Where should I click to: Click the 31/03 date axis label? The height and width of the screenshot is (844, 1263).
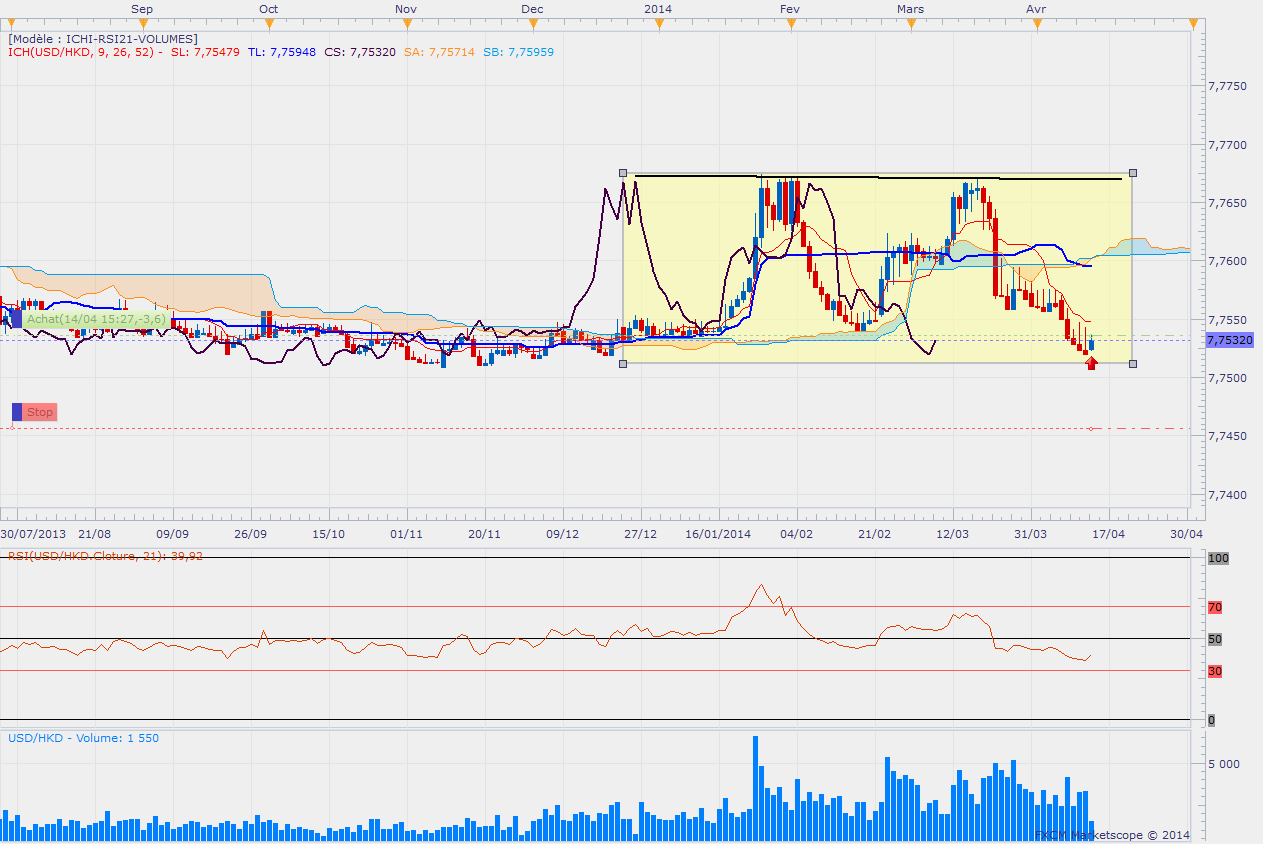(x=1031, y=534)
